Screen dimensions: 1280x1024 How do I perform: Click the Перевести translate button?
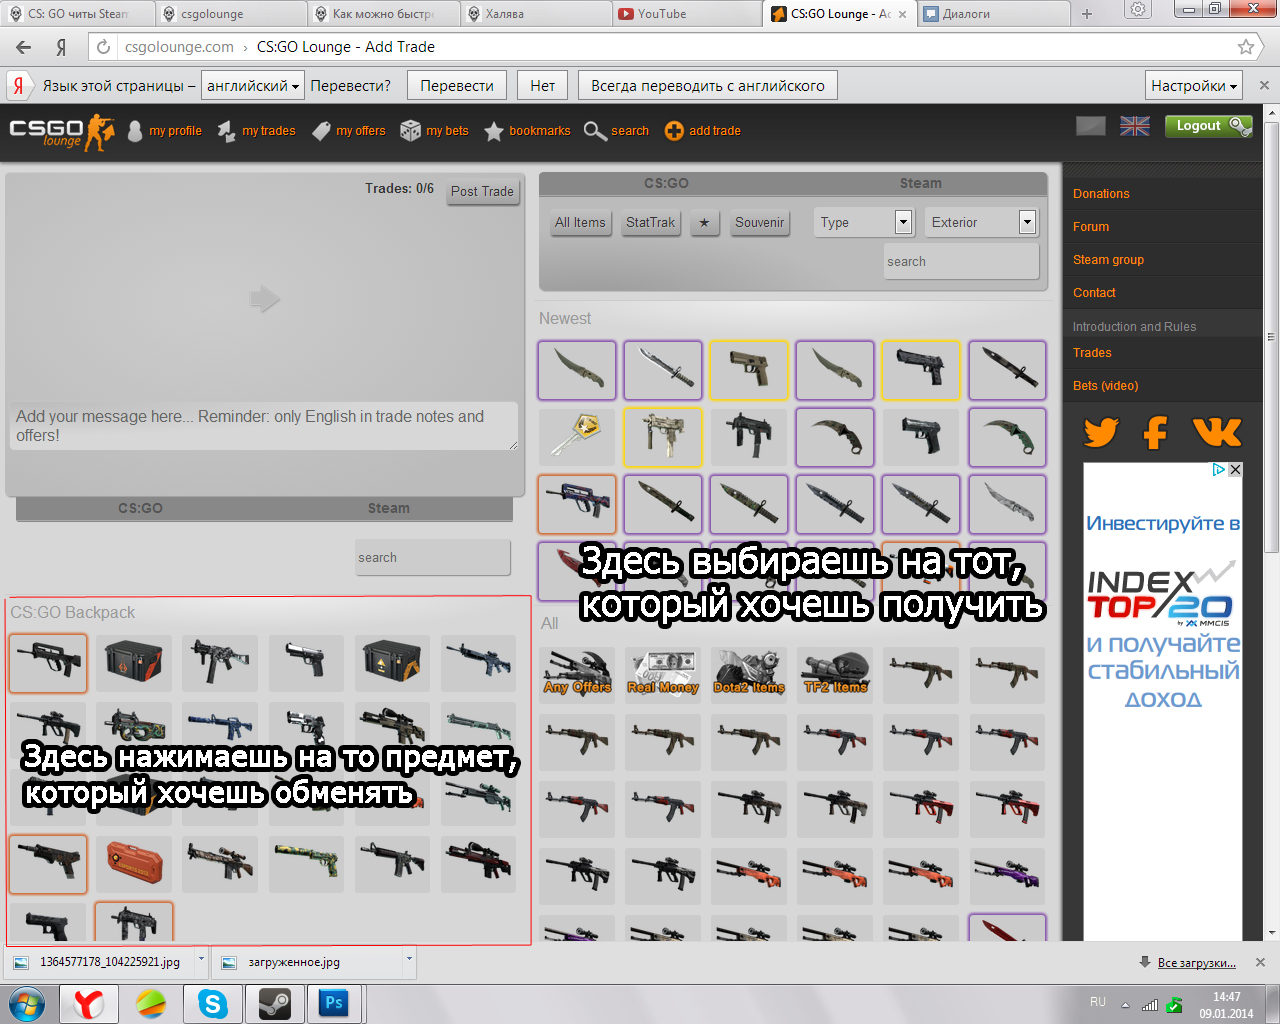pyautogui.click(x=457, y=86)
